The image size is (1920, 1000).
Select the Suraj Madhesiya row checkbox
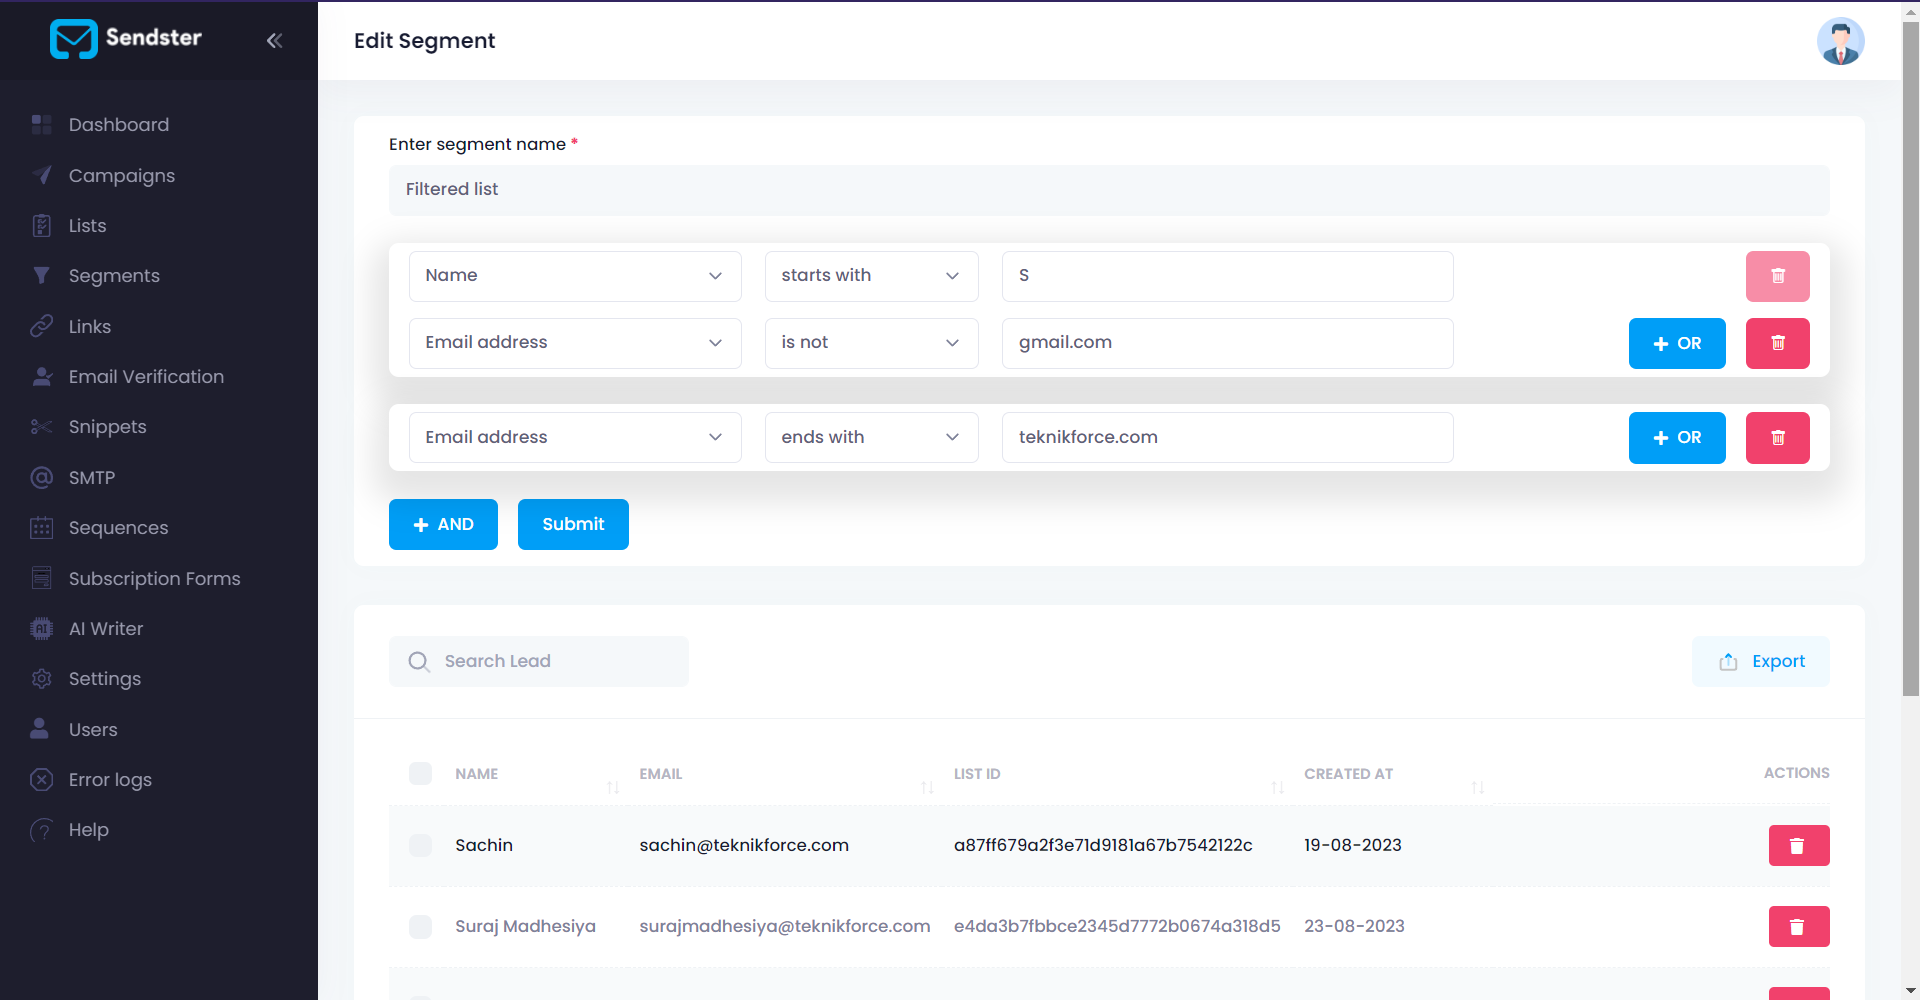click(x=421, y=927)
